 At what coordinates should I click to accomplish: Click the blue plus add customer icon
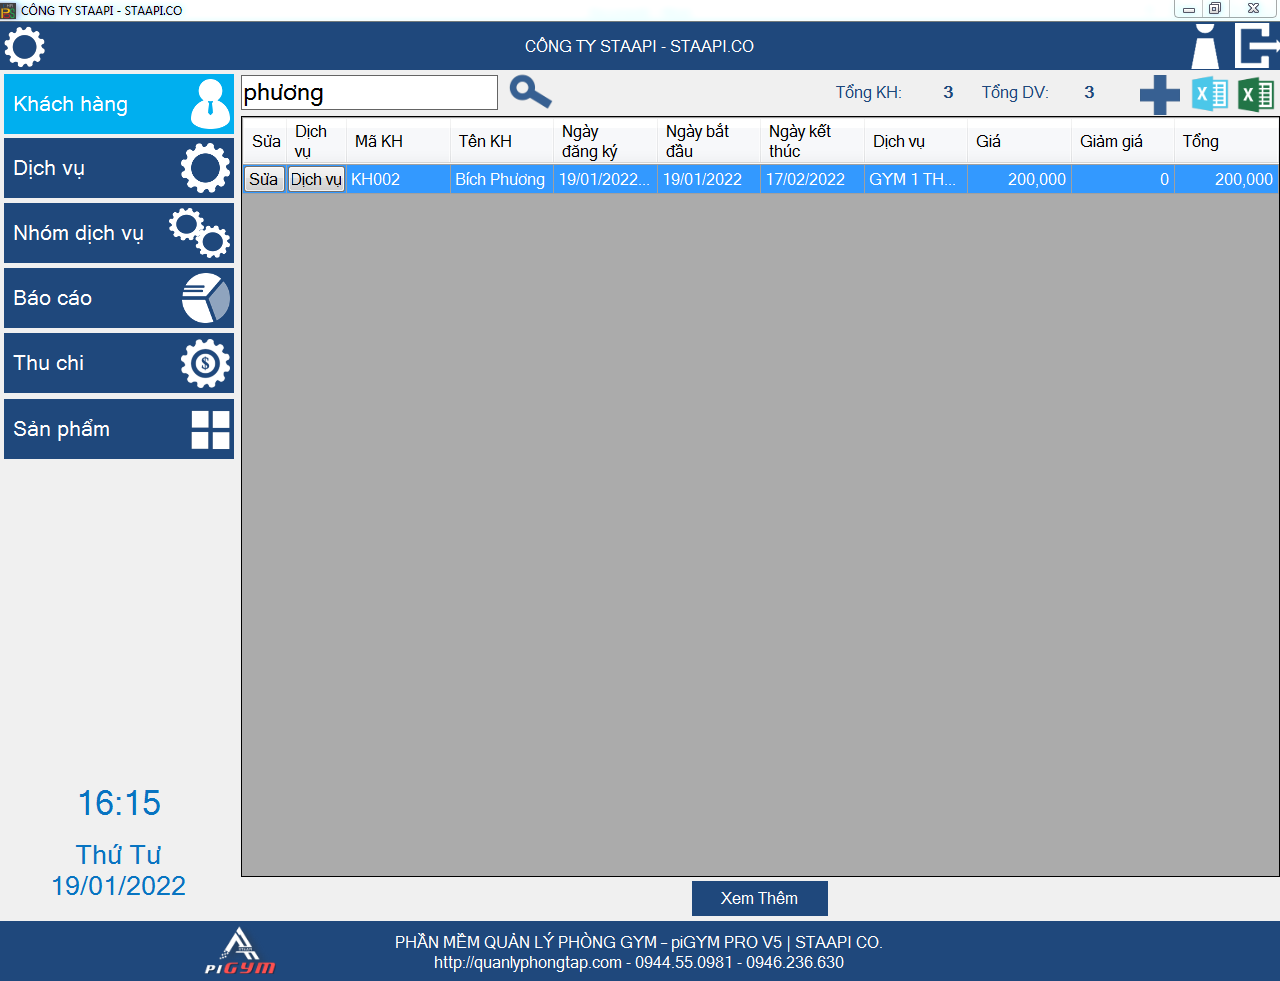tap(1159, 95)
